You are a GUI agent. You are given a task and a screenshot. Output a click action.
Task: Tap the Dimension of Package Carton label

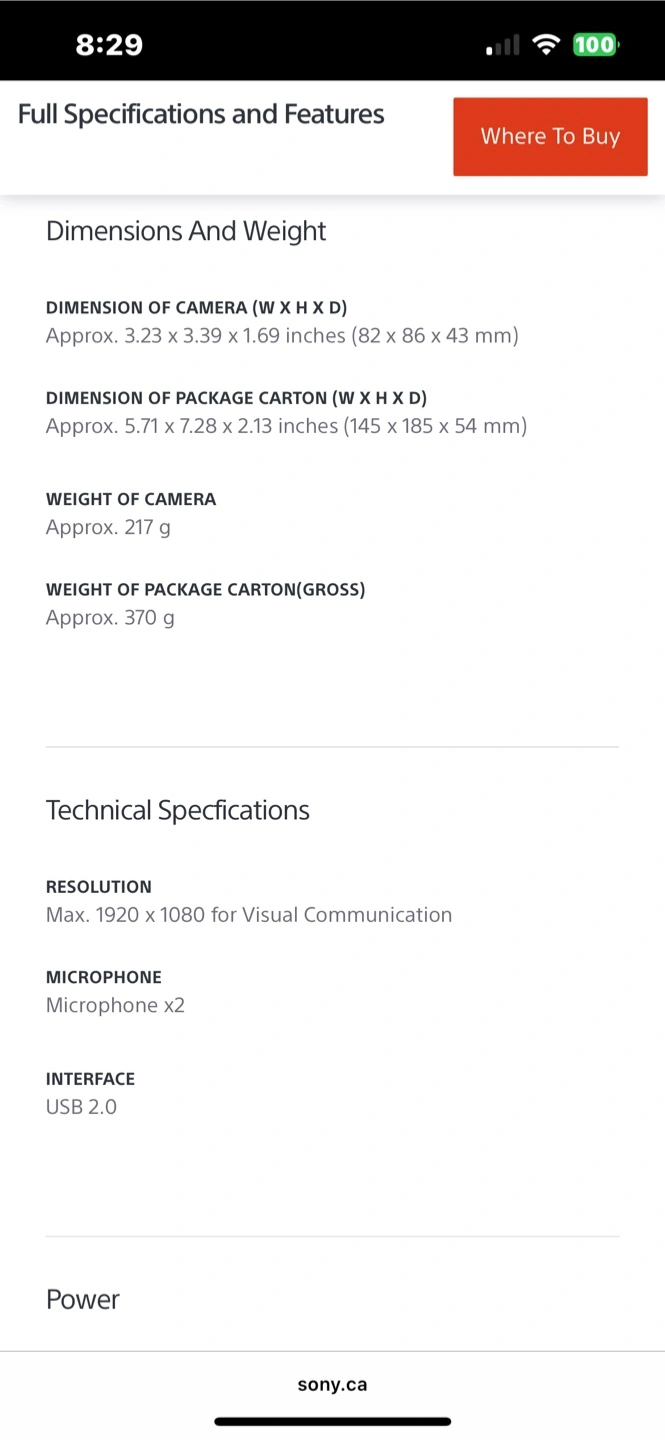236,398
